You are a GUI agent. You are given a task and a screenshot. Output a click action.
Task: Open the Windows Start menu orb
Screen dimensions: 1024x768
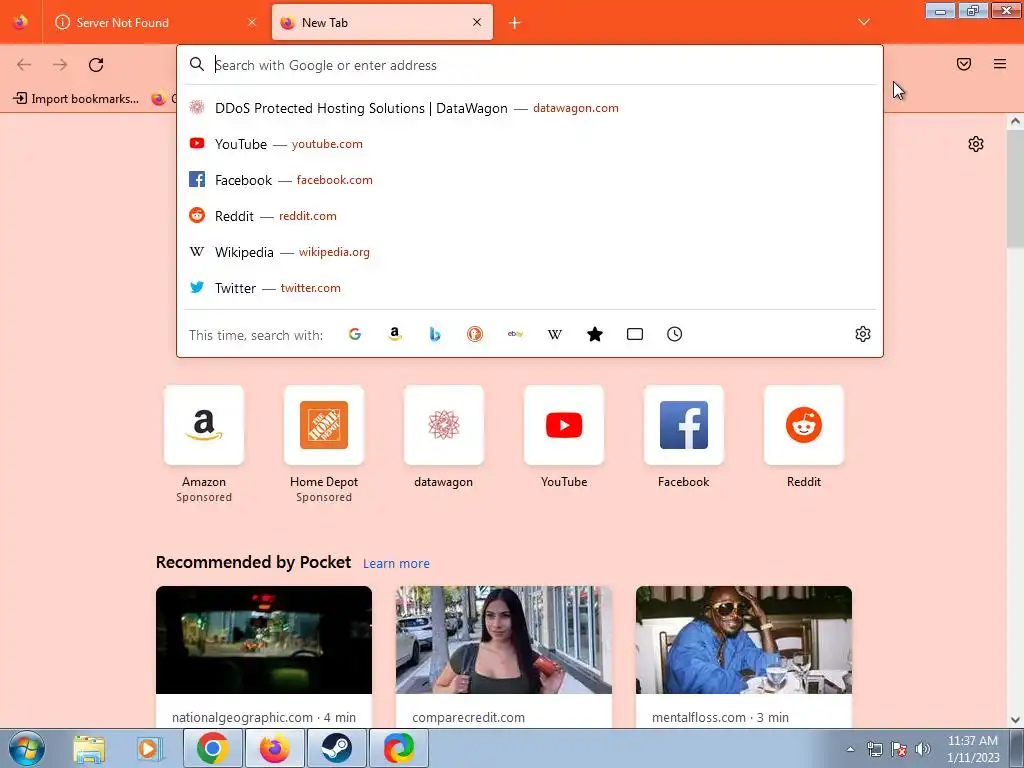pyautogui.click(x=27, y=748)
